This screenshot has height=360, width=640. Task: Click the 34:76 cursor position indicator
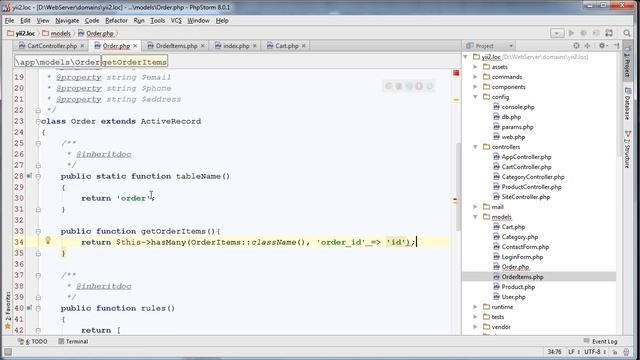pos(554,352)
